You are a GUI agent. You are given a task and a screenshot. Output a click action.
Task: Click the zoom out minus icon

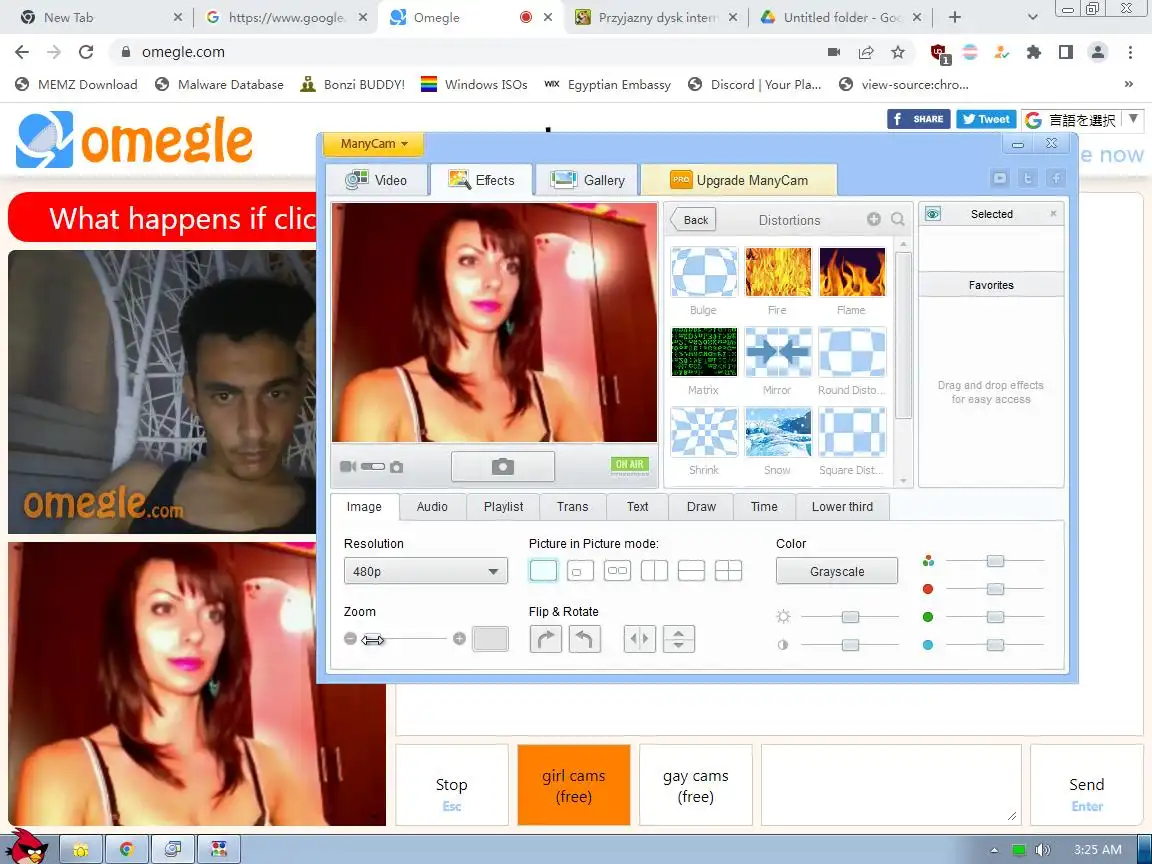350,638
